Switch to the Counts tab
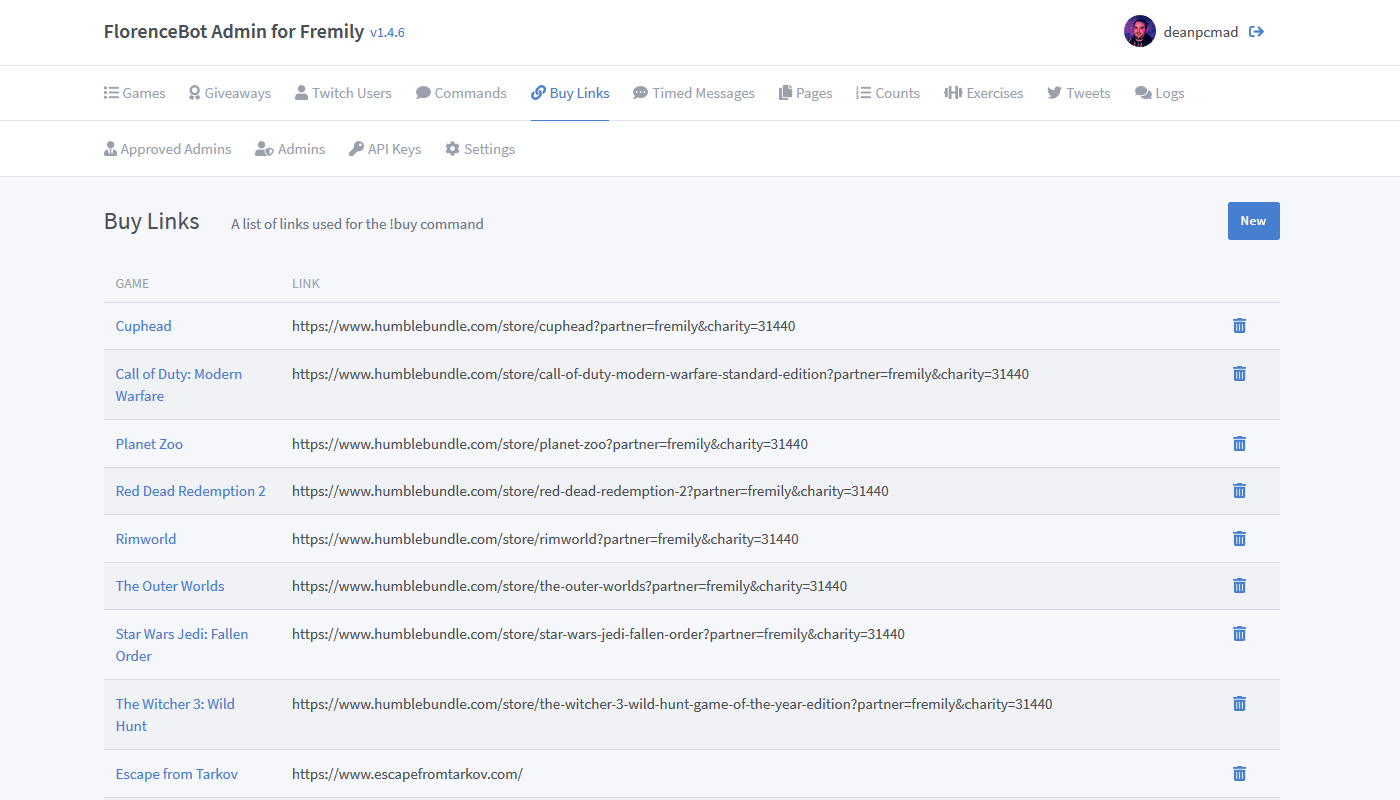Viewport: 1400px width, 800px height. tap(888, 93)
